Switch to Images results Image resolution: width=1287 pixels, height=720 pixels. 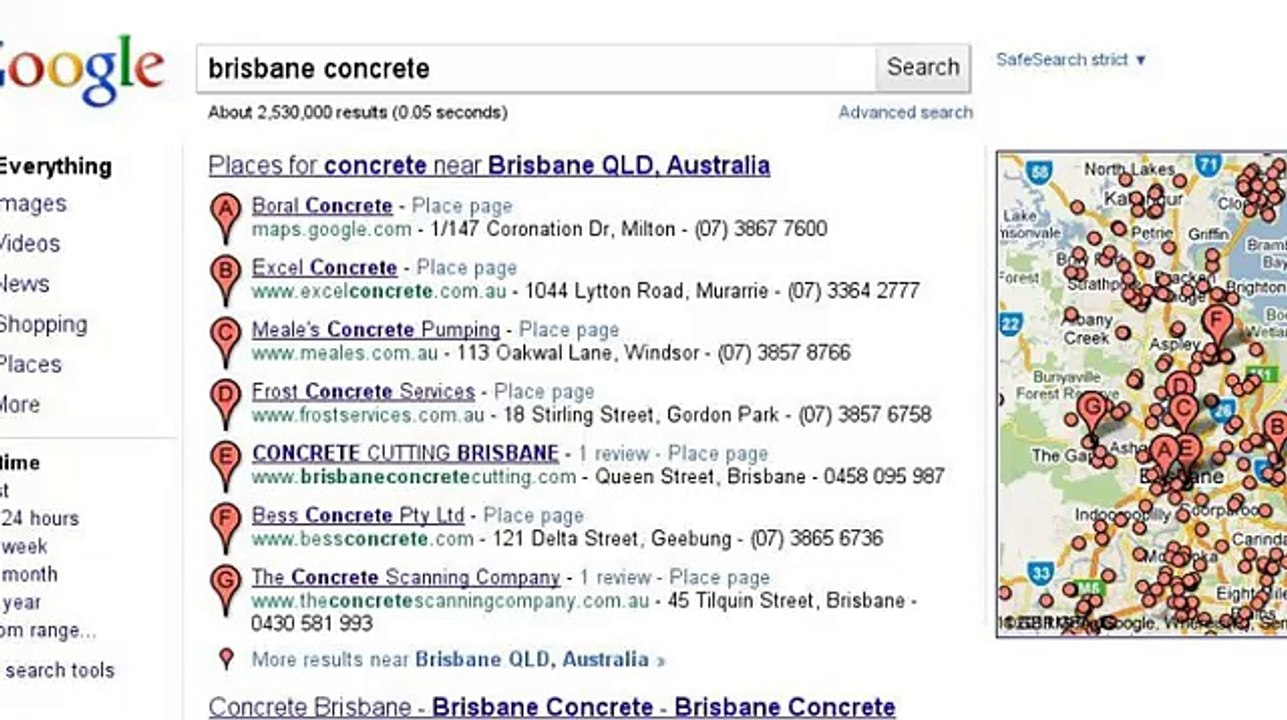(x=32, y=204)
